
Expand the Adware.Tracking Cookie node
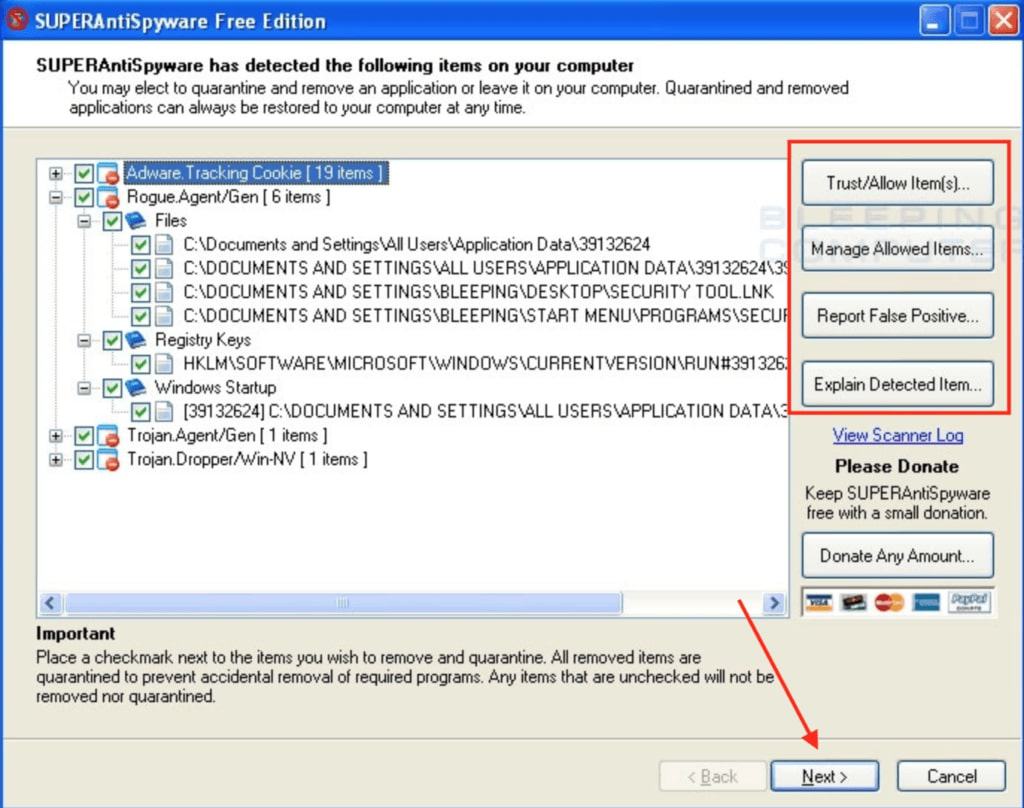[56, 174]
